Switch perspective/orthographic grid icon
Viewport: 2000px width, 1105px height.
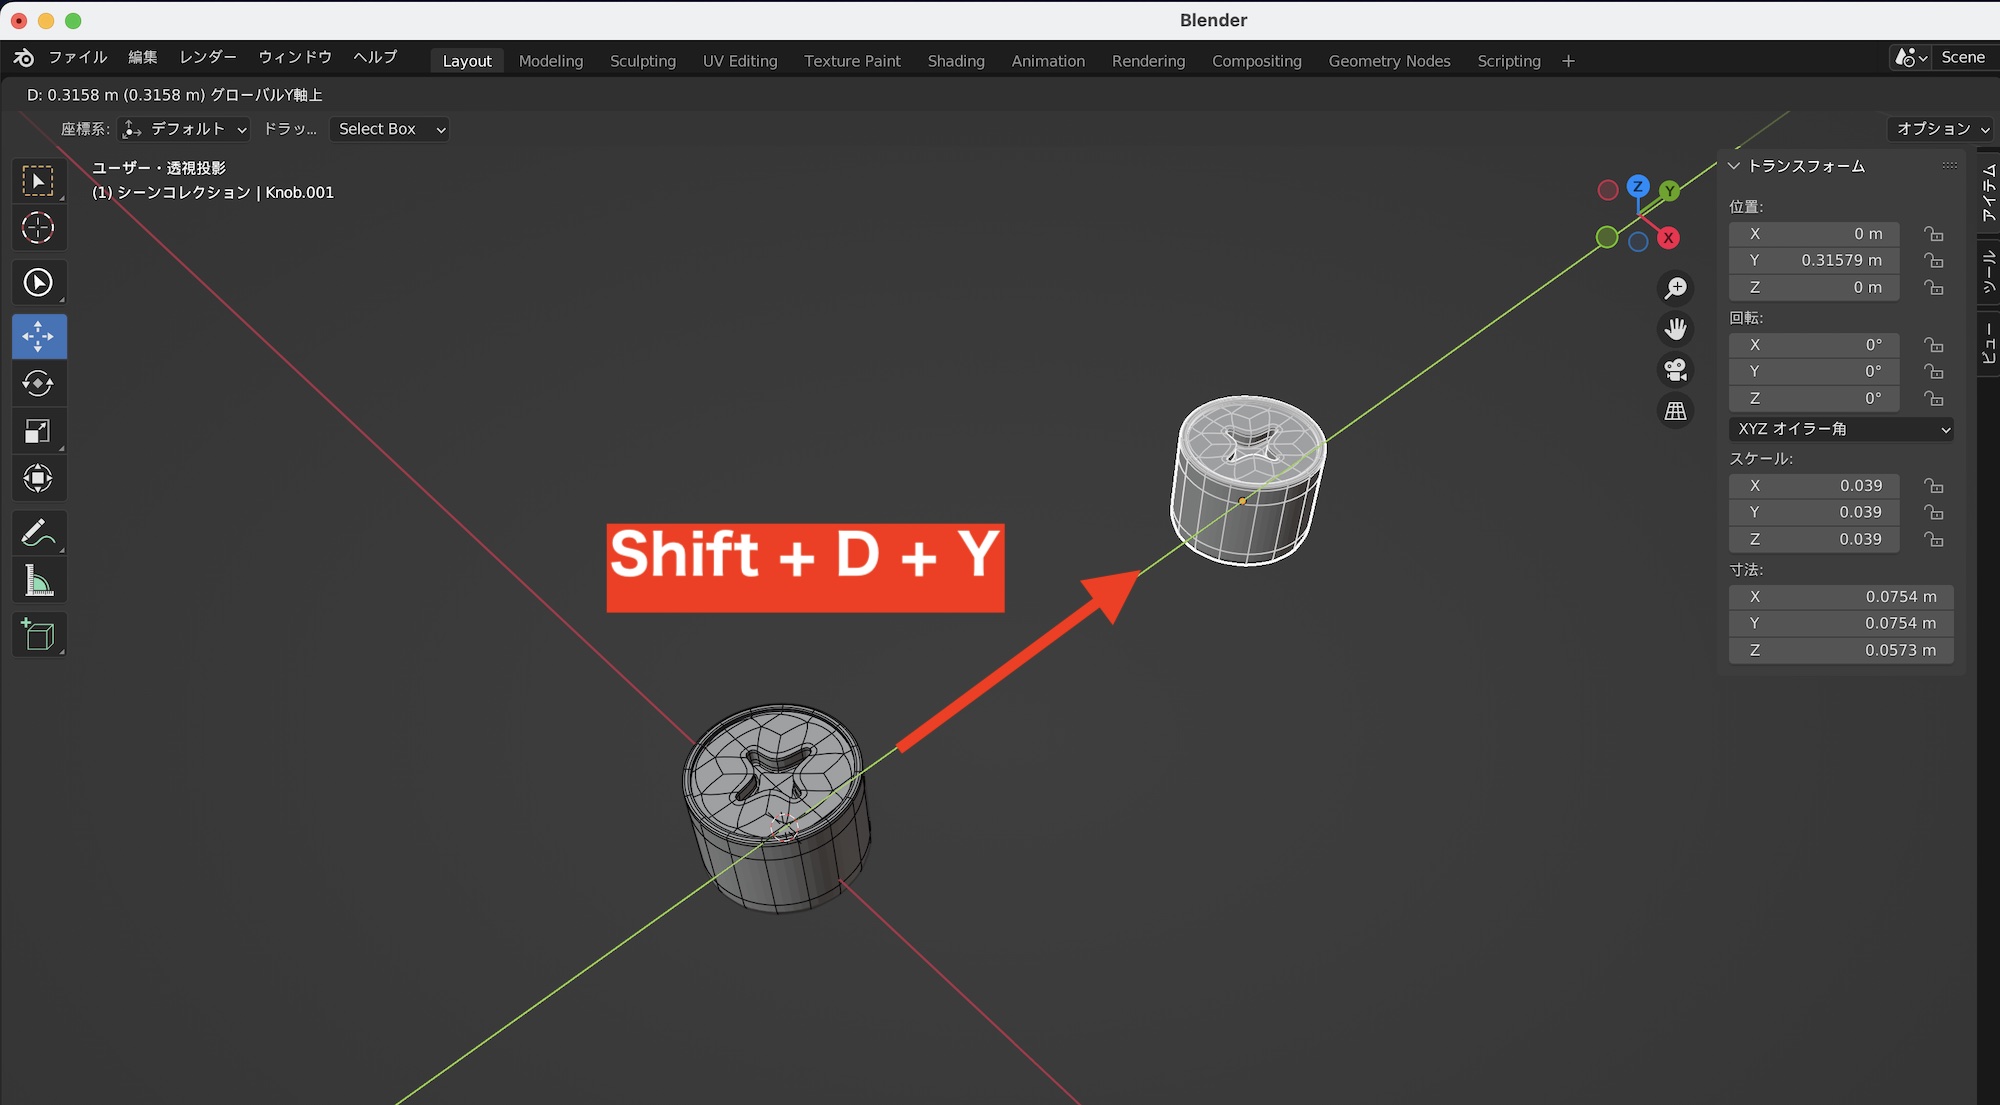[x=1676, y=411]
